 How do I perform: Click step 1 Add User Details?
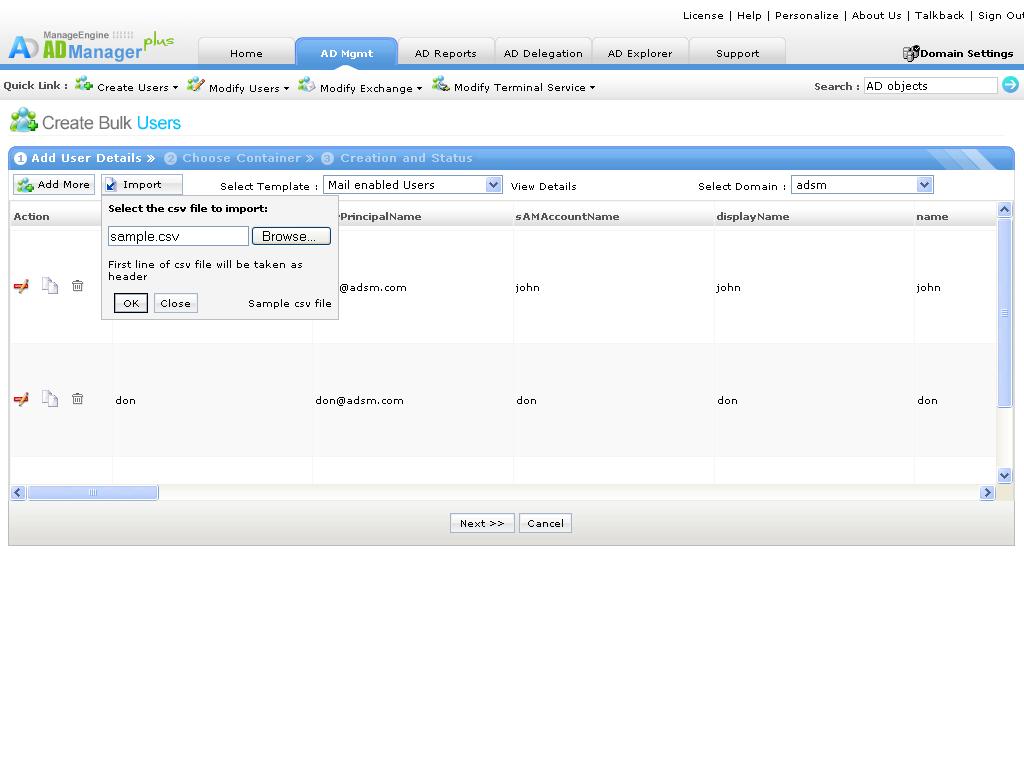click(85, 158)
